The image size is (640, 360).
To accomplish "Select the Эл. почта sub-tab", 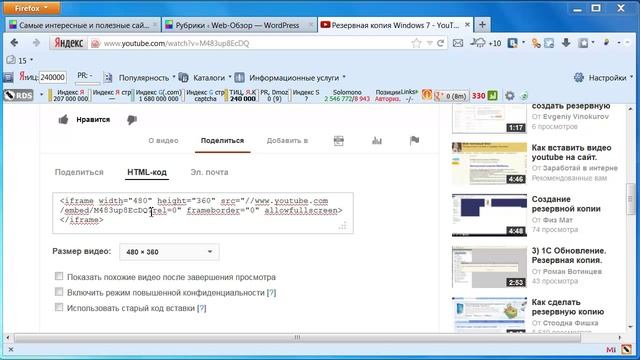I will pos(209,172).
